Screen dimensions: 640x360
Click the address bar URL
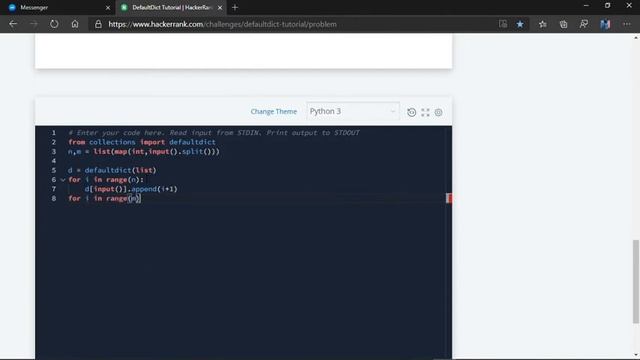[x=222, y=24]
